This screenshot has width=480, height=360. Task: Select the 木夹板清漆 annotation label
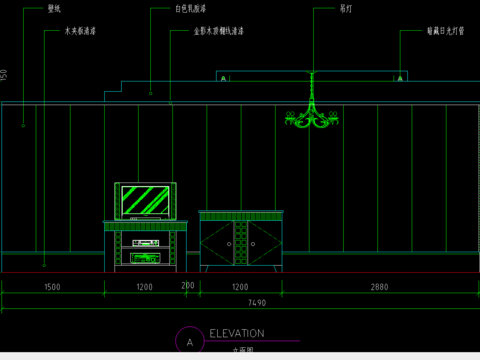80,31
